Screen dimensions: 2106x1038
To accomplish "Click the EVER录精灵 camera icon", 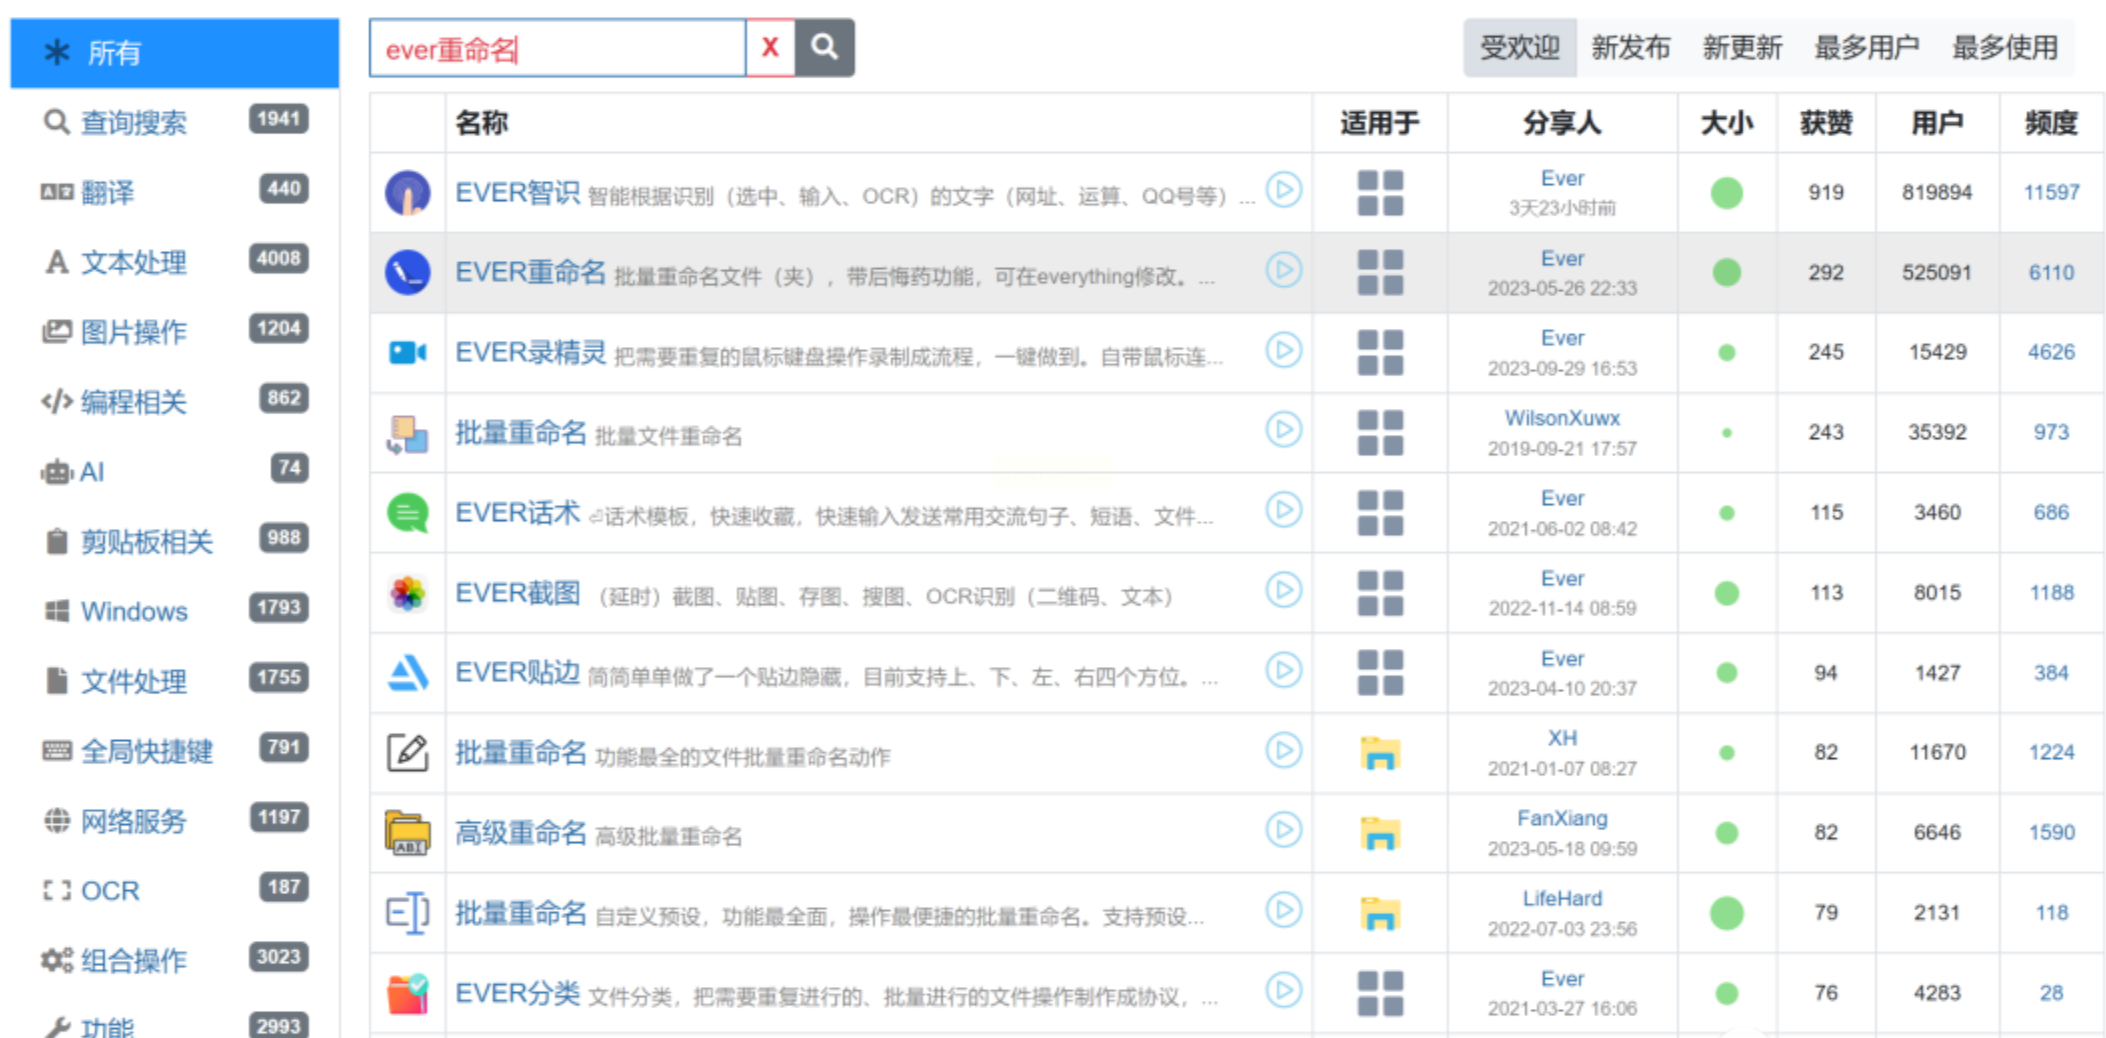I will (x=408, y=352).
